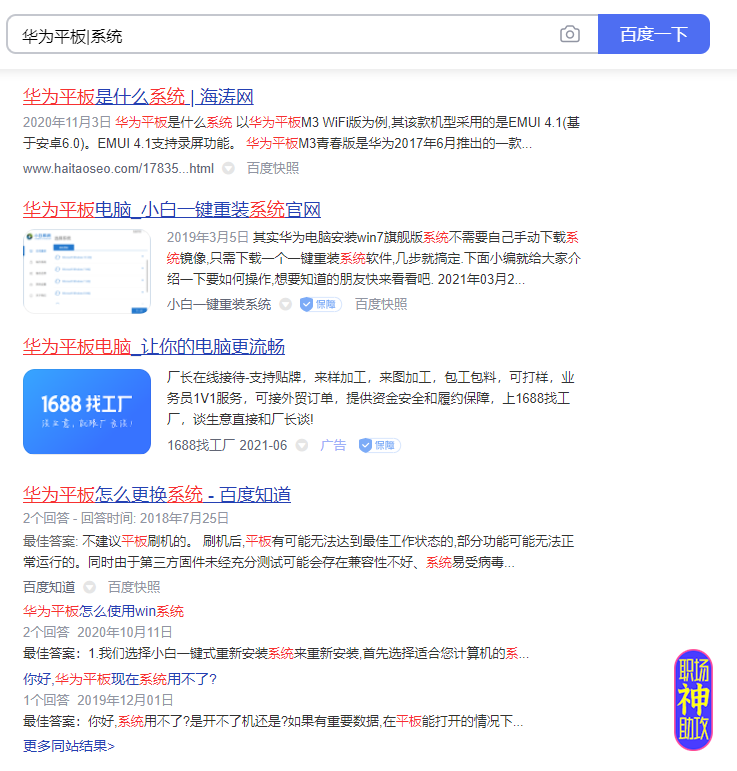Click the text 1个回答 2019年12月01日
Screen dimensions: 737x771
coord(98,700)
